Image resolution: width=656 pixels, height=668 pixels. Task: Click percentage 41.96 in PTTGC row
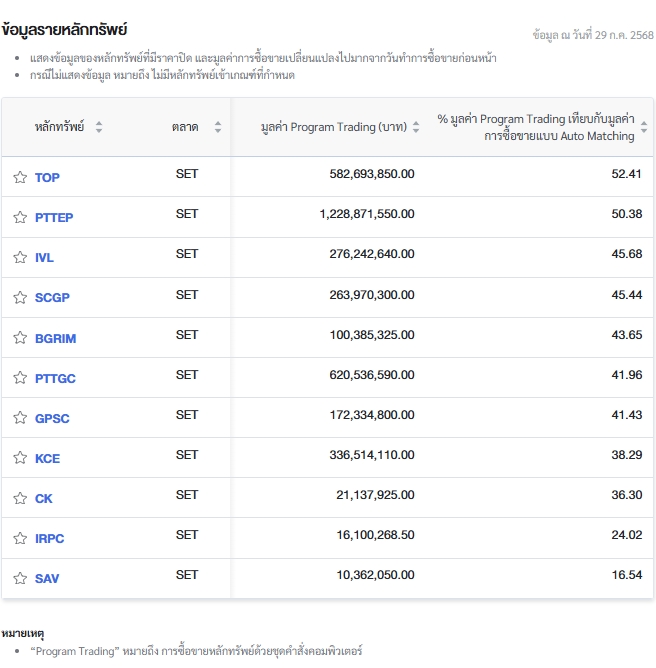(627, 375)
